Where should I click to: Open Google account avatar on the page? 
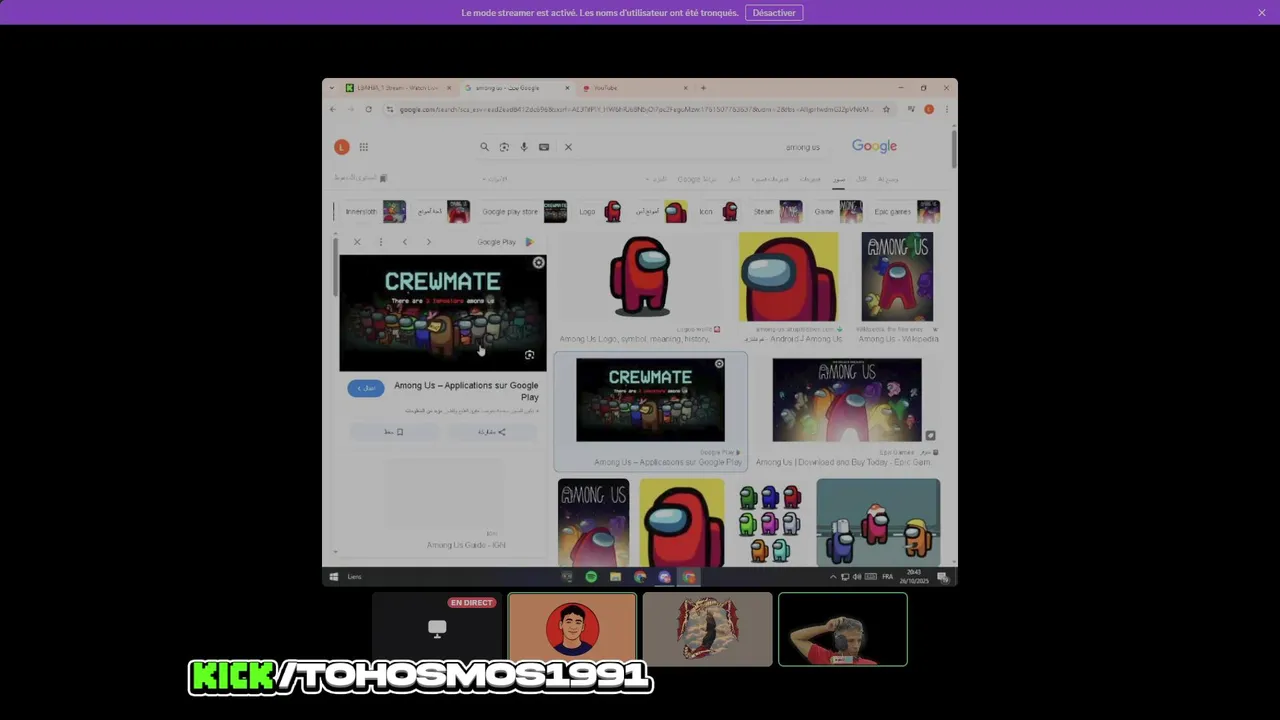(342, 147)
